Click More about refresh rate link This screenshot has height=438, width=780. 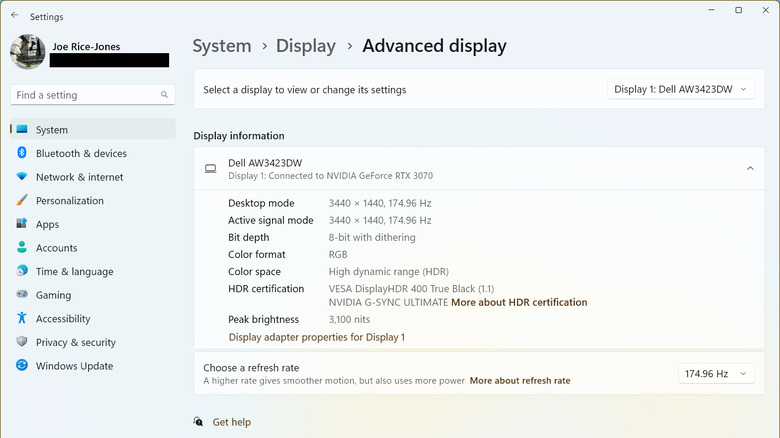tap(519, 381)
